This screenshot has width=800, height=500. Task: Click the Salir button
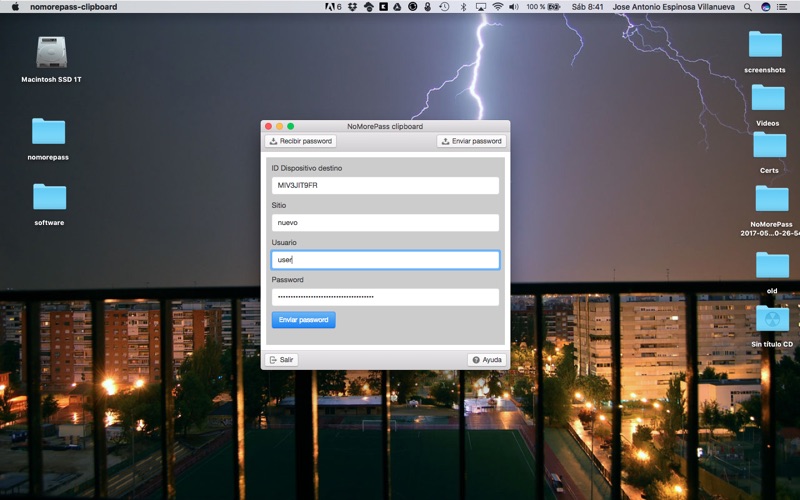click(x=282, y=360)
